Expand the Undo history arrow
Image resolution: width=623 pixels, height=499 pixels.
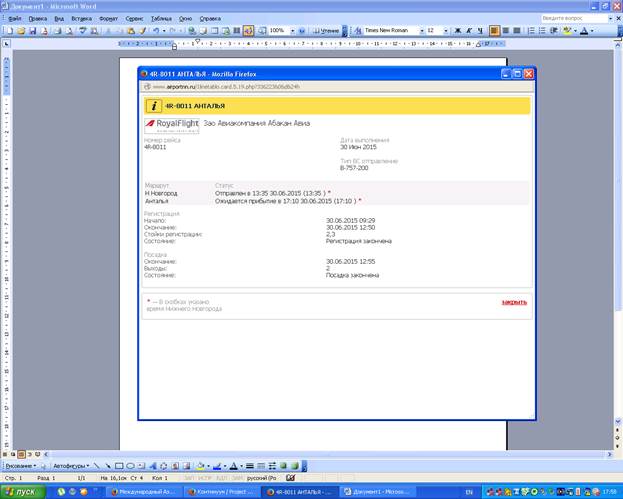point(164,31)
